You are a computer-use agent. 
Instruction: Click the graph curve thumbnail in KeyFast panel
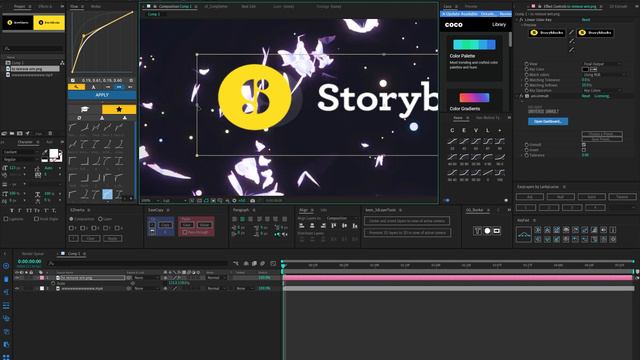(x=524, y=235)
